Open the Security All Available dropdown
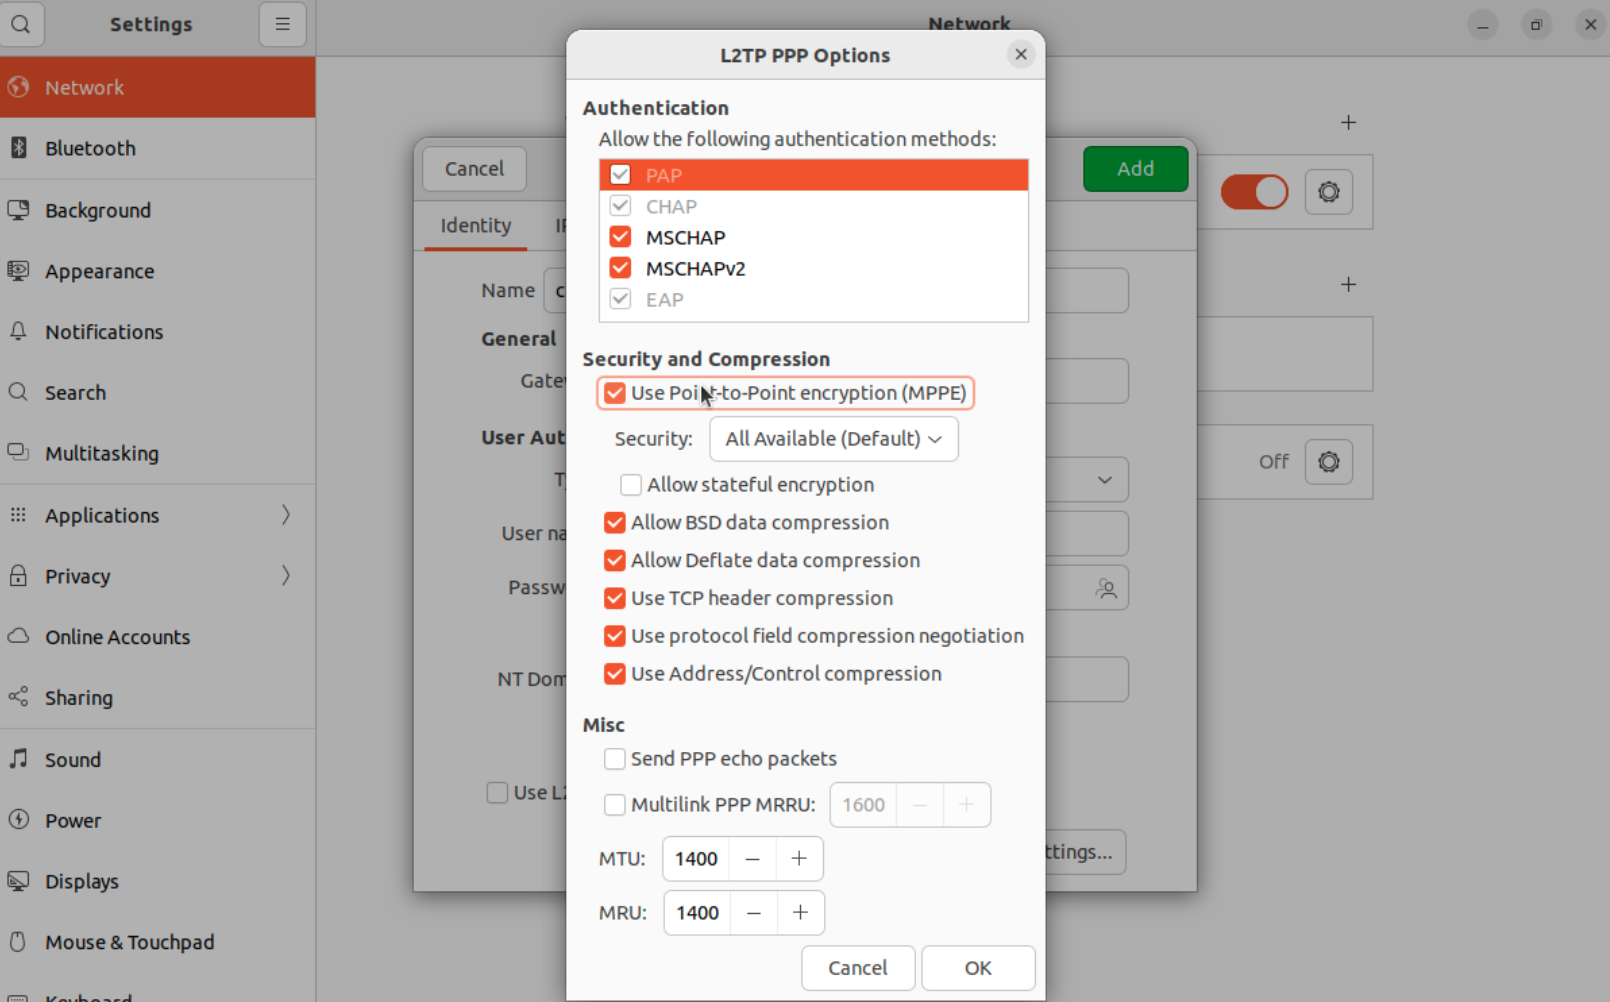Screen dimensions: 1610x1002 pos(833,439)
